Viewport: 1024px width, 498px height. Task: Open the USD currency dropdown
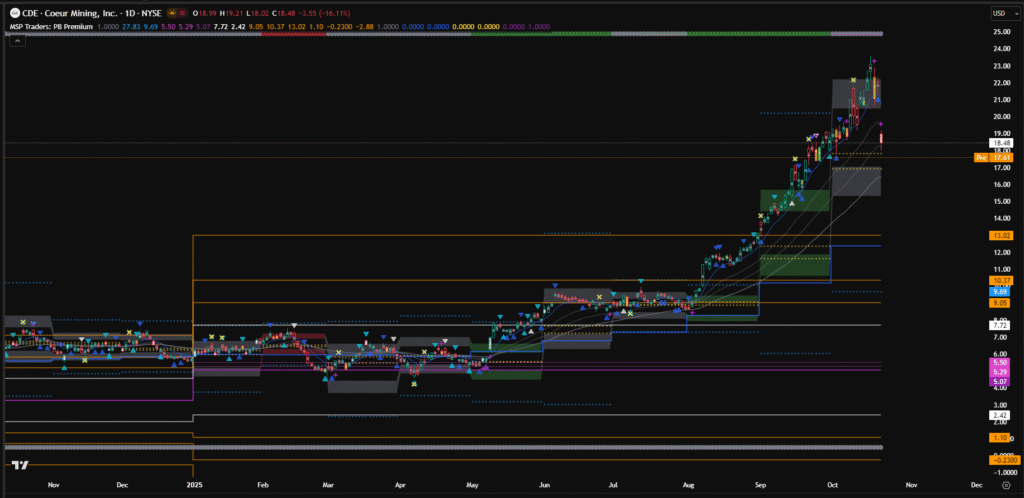[x=998, y=13]
